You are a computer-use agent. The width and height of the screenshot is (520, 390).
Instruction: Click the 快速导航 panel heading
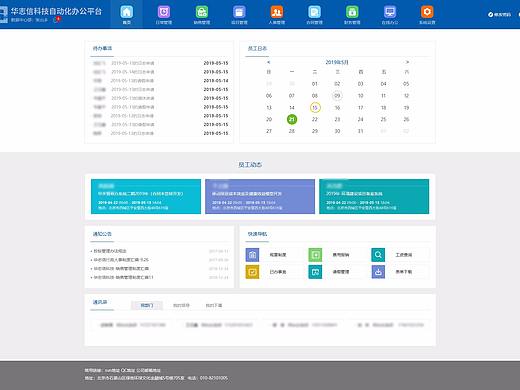(257, 234)
